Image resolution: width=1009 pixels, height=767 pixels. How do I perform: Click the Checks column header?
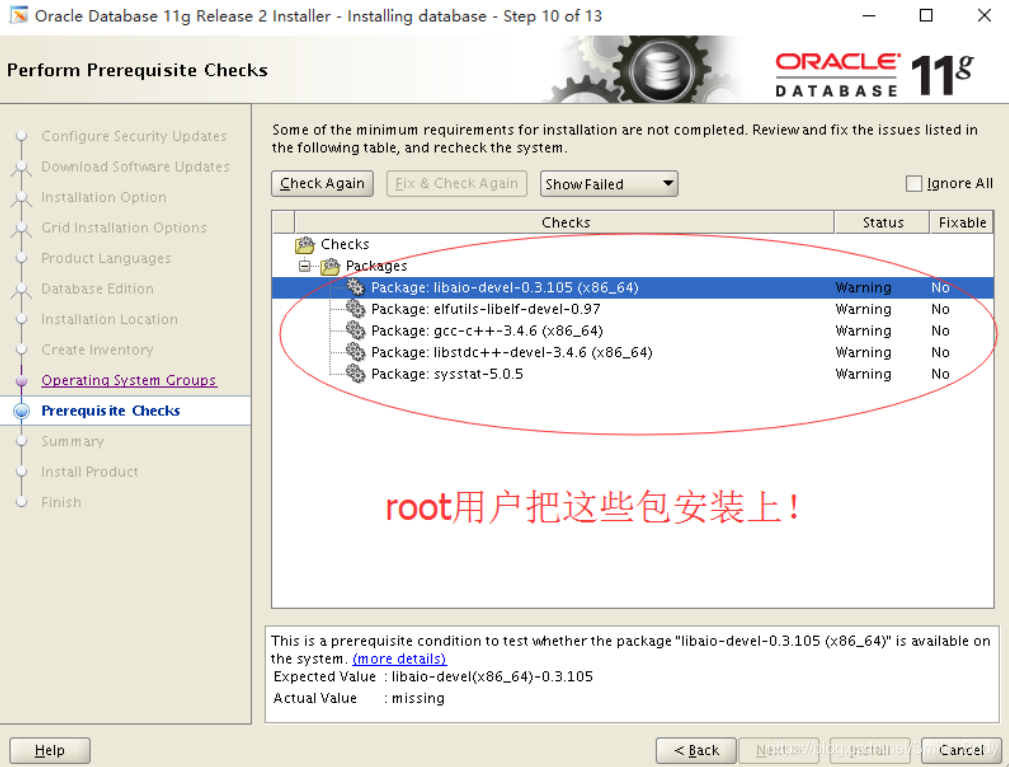click(565, 222)
